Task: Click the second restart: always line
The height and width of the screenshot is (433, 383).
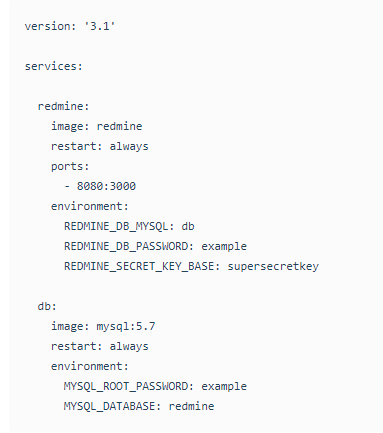Action: pos(100,346)
